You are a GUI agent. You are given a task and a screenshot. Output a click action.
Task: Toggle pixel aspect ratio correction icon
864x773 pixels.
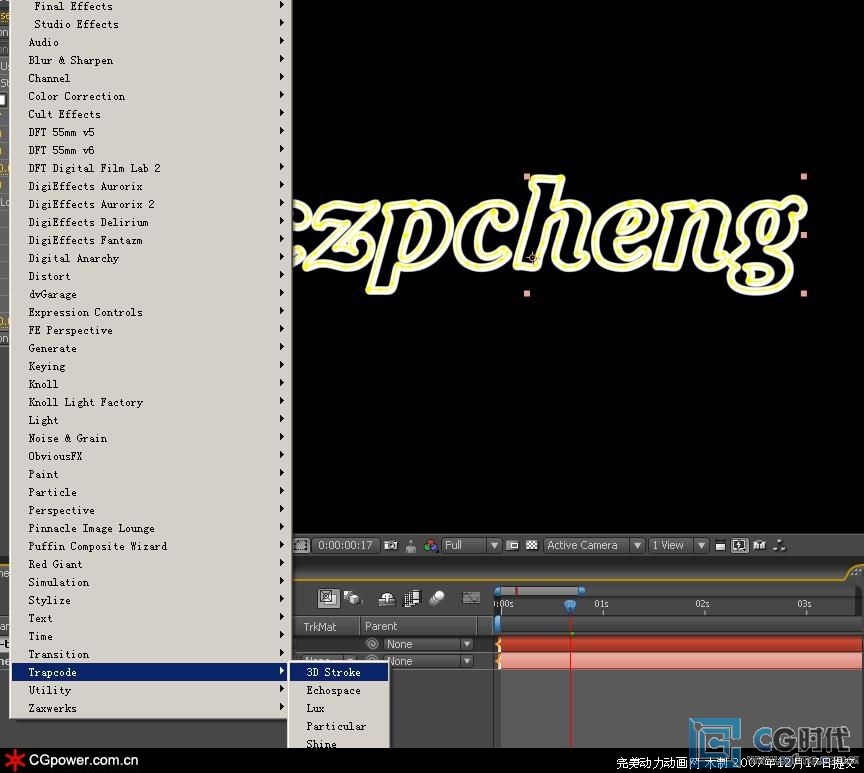(x=720, y=546)
